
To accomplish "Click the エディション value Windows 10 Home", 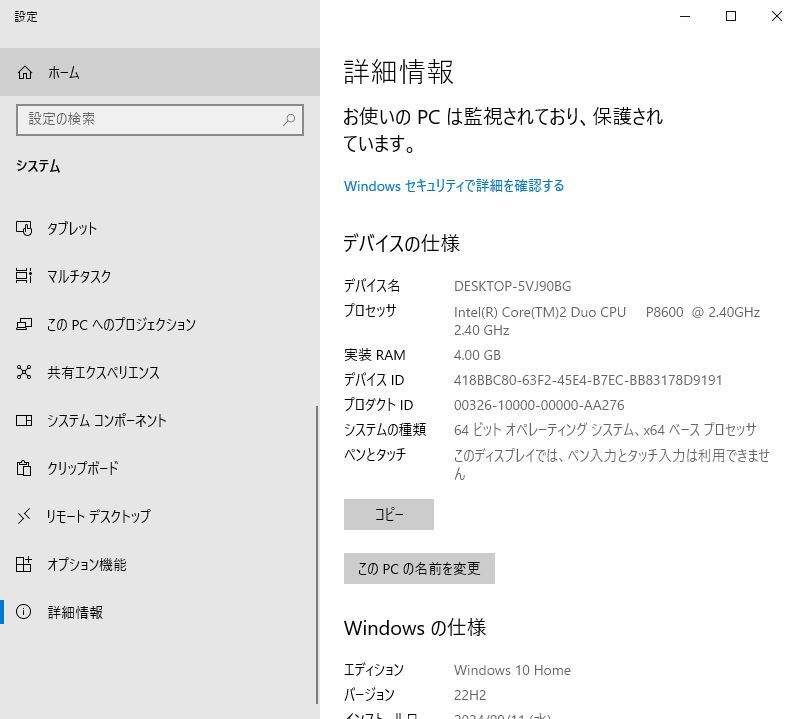I will 512,670.
